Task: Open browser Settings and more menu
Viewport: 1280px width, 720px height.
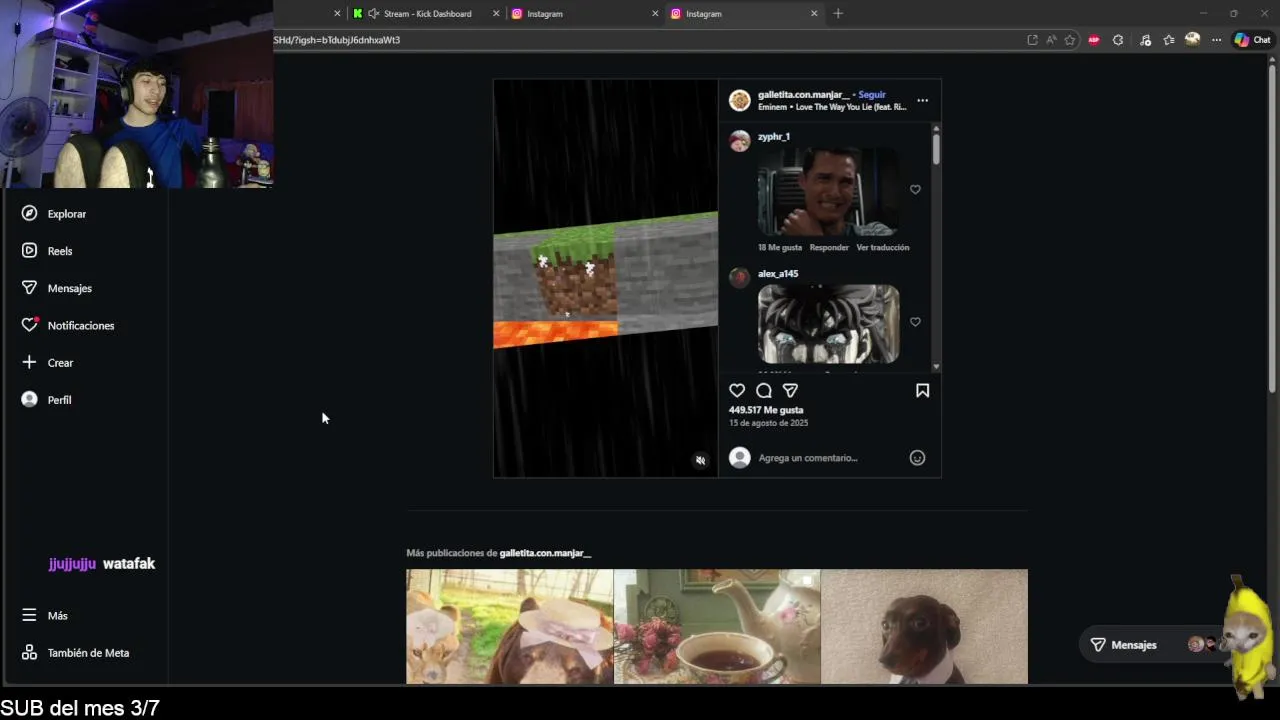Action: [1216, 40]
